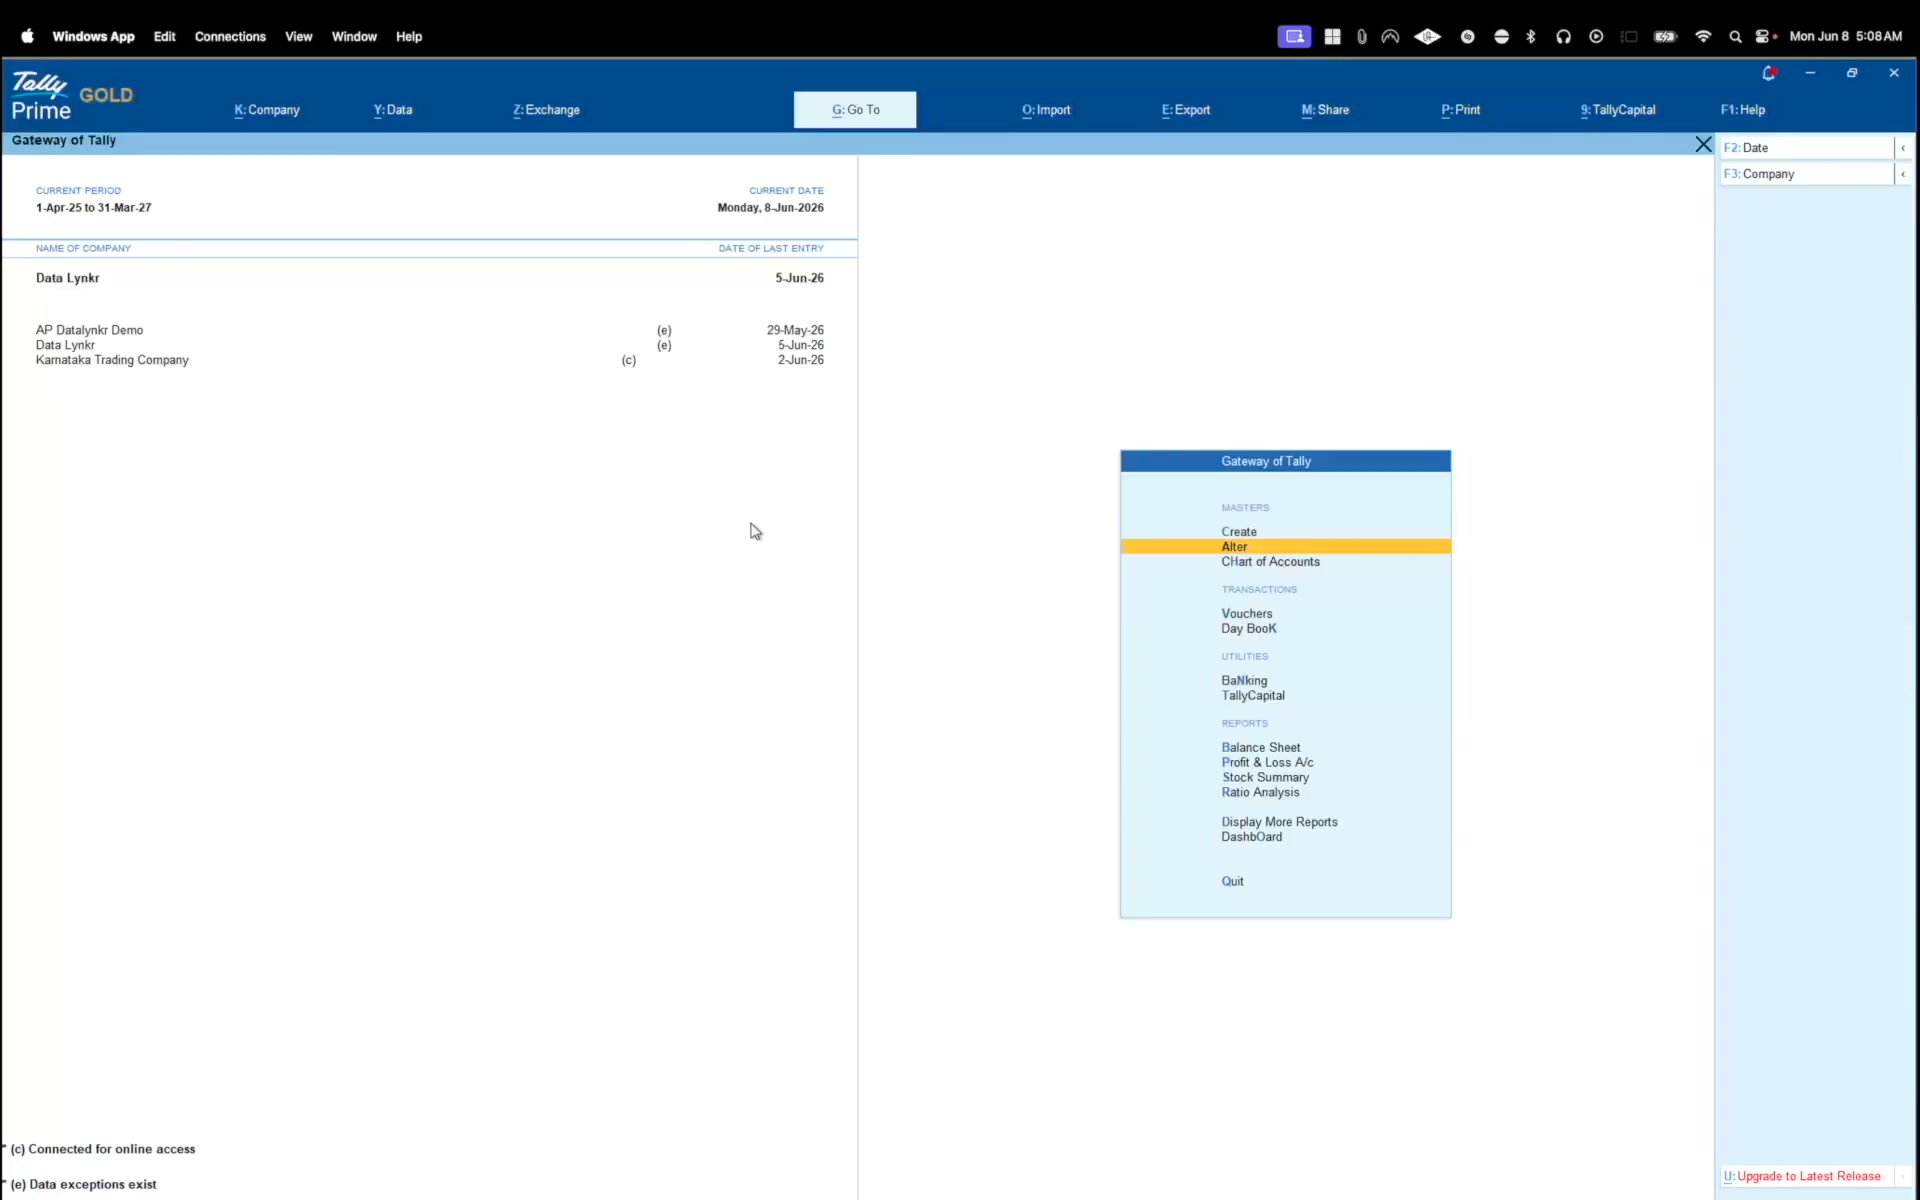Open the Apple menu

27,36
